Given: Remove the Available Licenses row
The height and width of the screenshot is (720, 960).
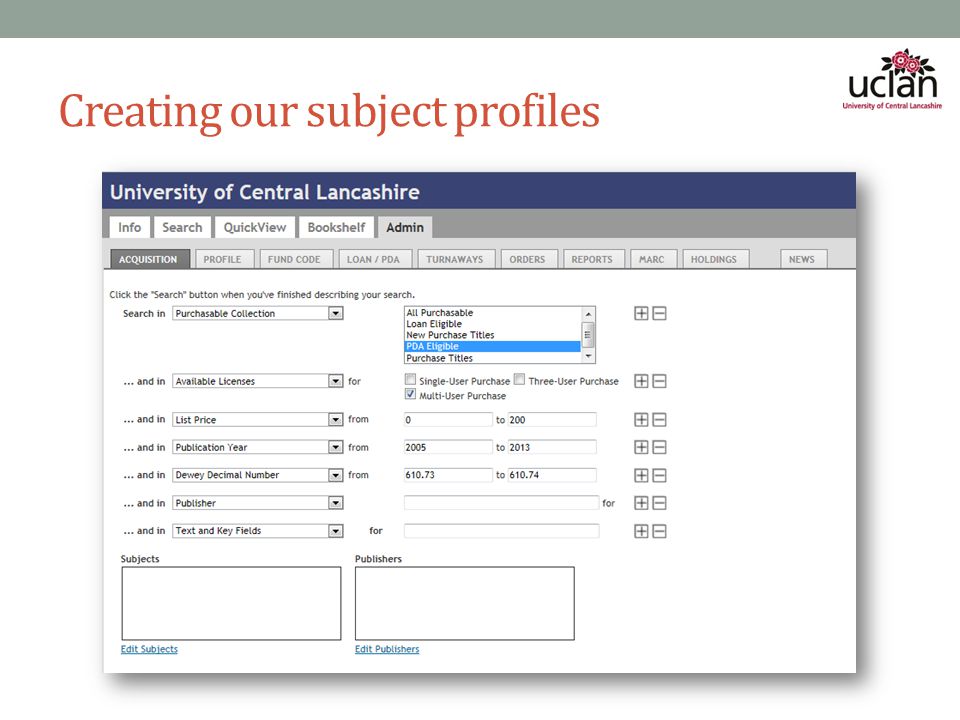Looking at the screenshot, I should 659,381.
